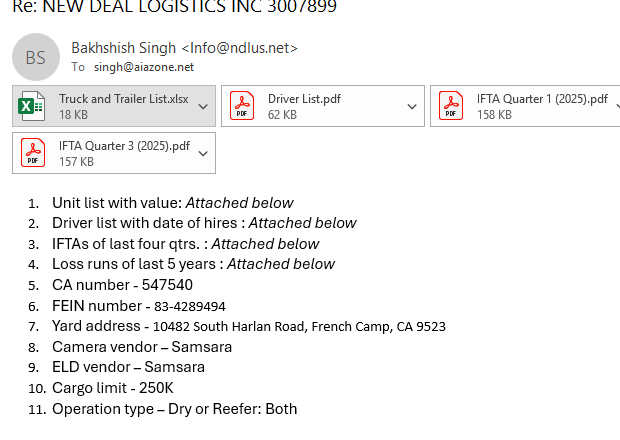Open IFTA Quarter 3 attachment options arrow
620x440 pixels.
click(x=203, y=153)
